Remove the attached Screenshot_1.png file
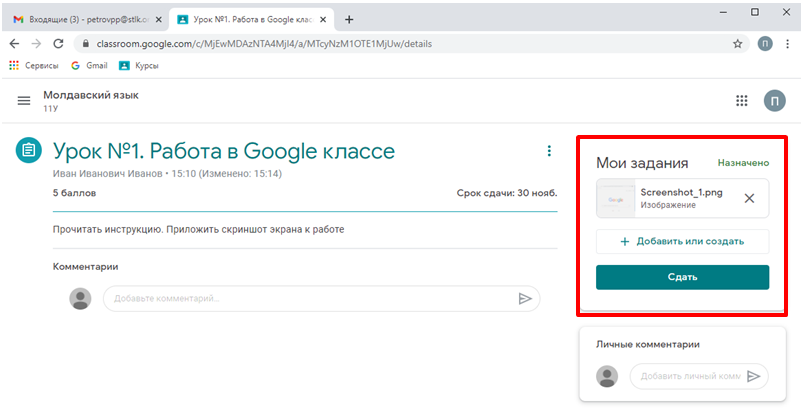The width and height of the screenshot is (804, 414). pyautogui.click(x=749, y=198)
